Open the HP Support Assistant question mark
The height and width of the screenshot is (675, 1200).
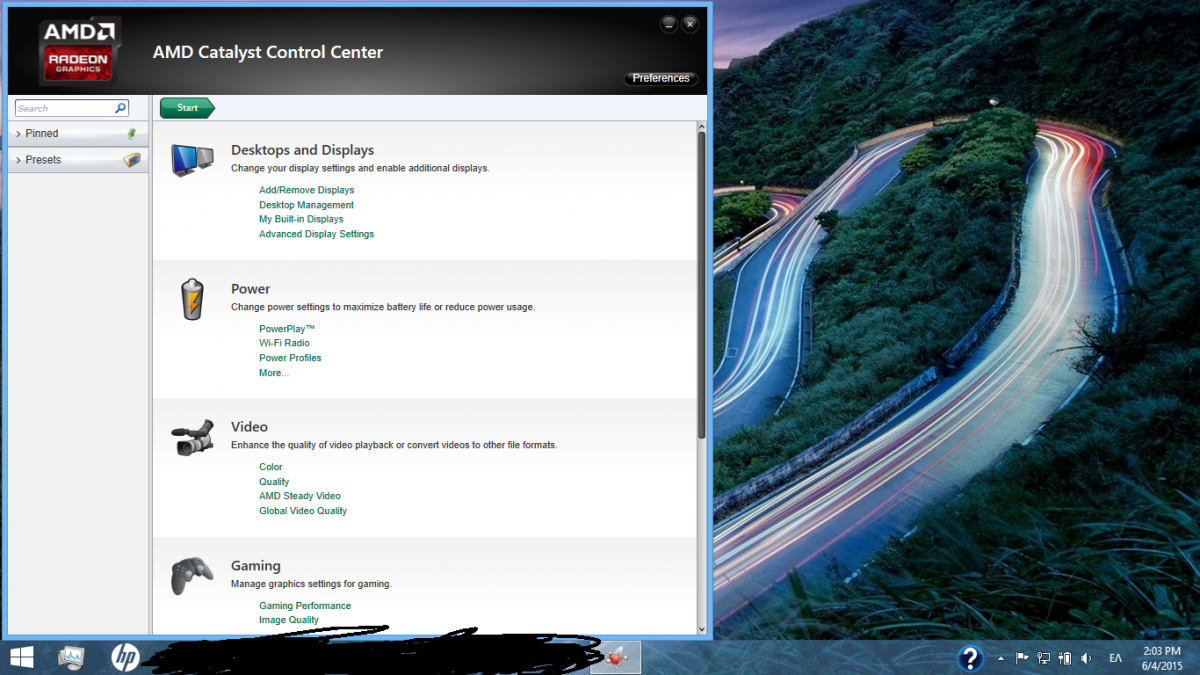pyautogui.click(x=970, y=658)
